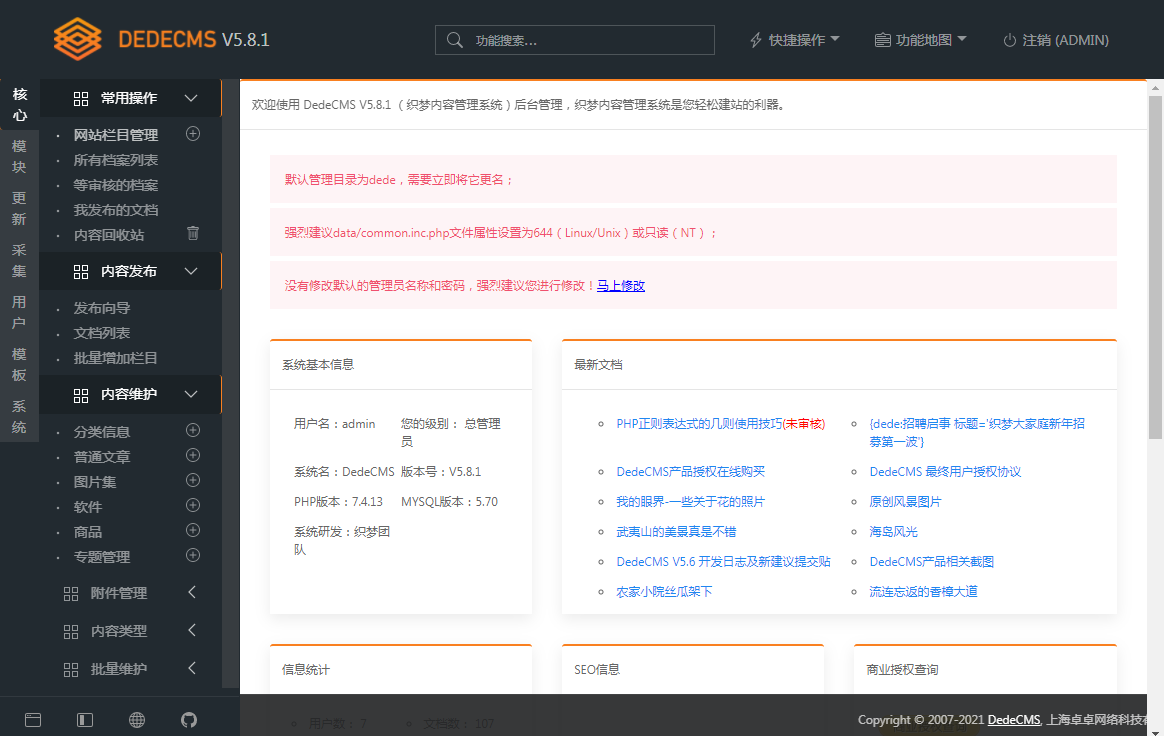Click inside the 功能搜索 search field
This screenshot has width=1164, height=736.
click(x=575, y=40)
